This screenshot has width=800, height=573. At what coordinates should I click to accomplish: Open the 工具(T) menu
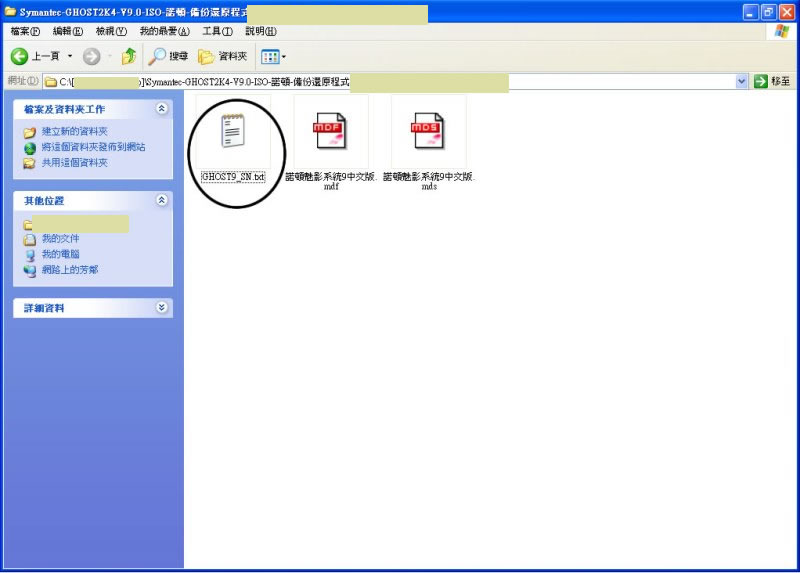coord(217,31)
